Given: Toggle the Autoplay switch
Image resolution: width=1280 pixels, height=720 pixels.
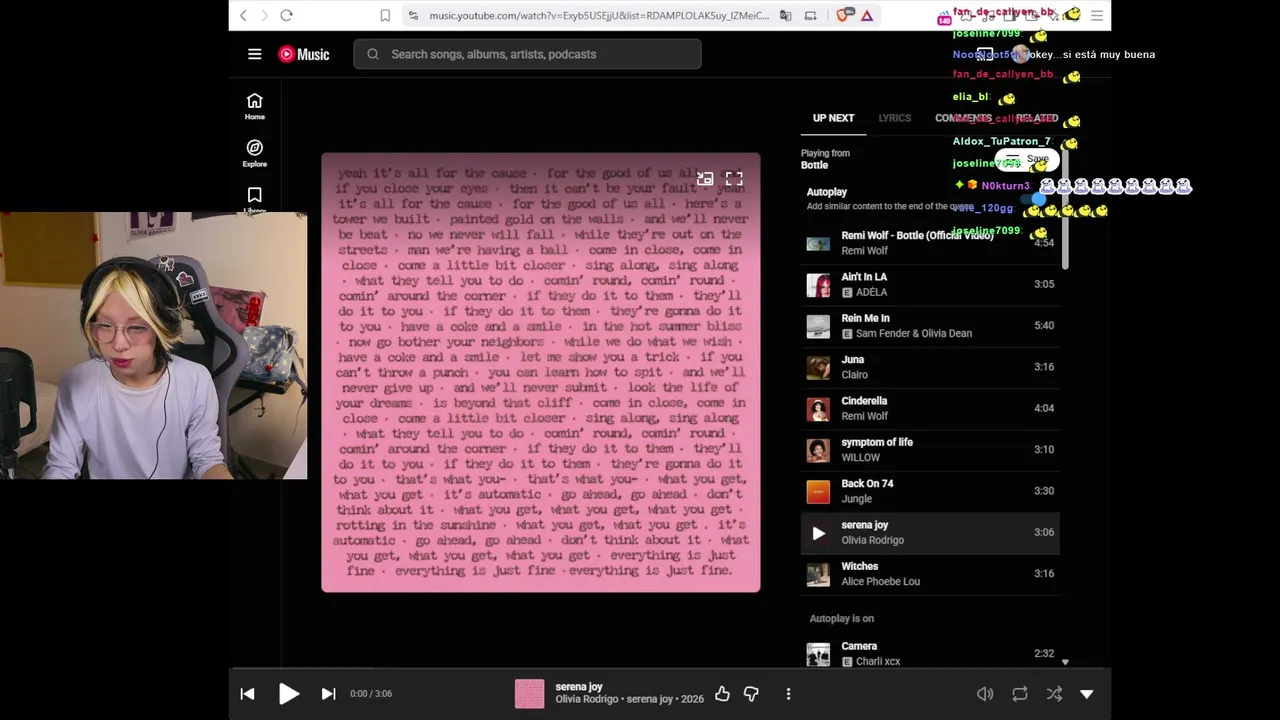Looking at the screenshot, I should point(1036,199).
